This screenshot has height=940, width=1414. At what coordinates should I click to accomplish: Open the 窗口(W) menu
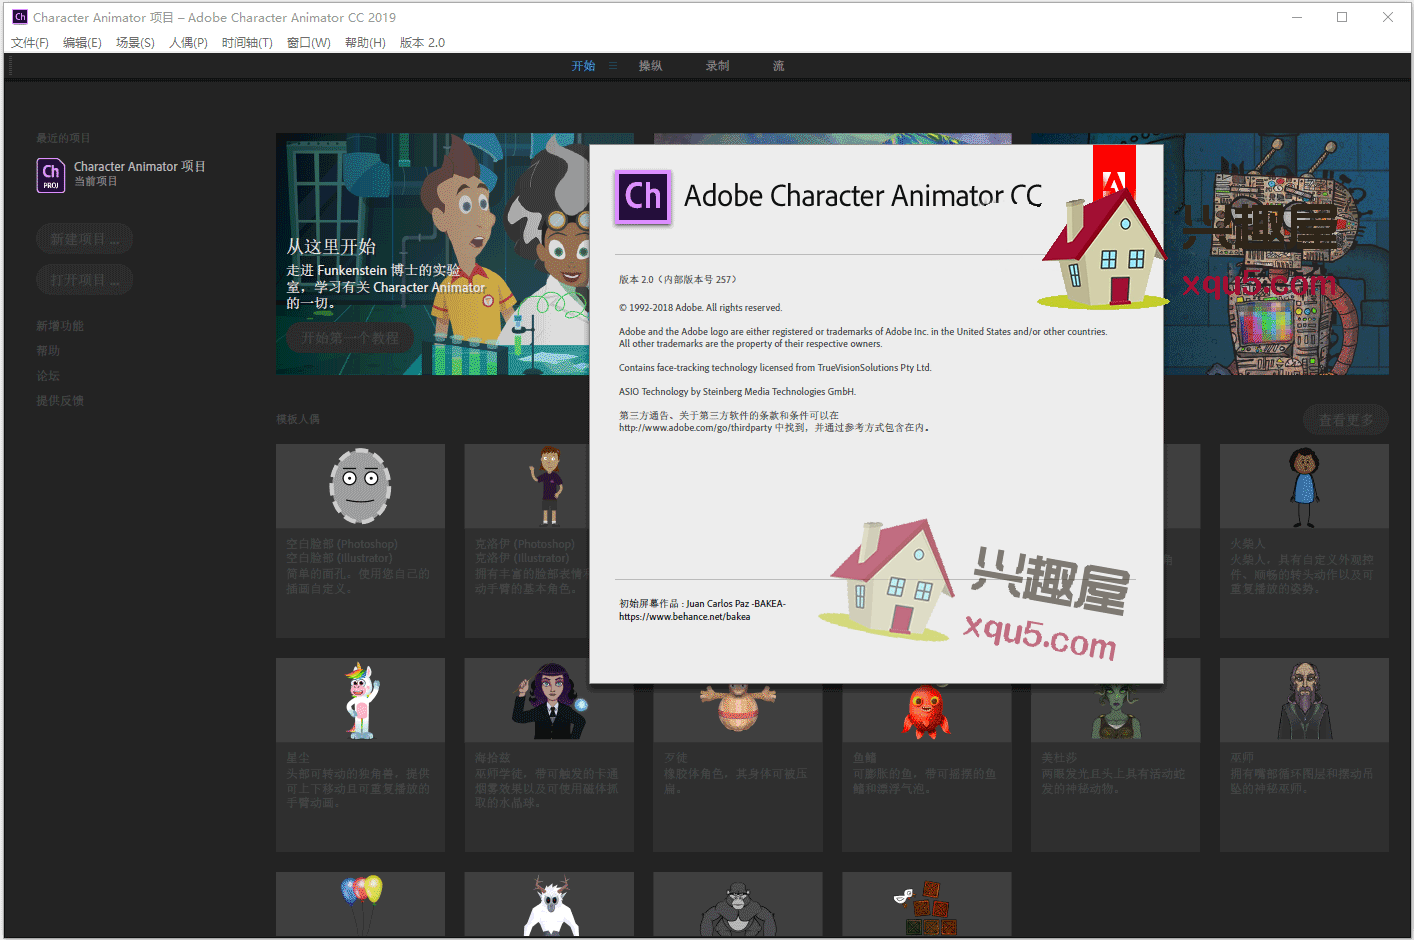[308, 43]
